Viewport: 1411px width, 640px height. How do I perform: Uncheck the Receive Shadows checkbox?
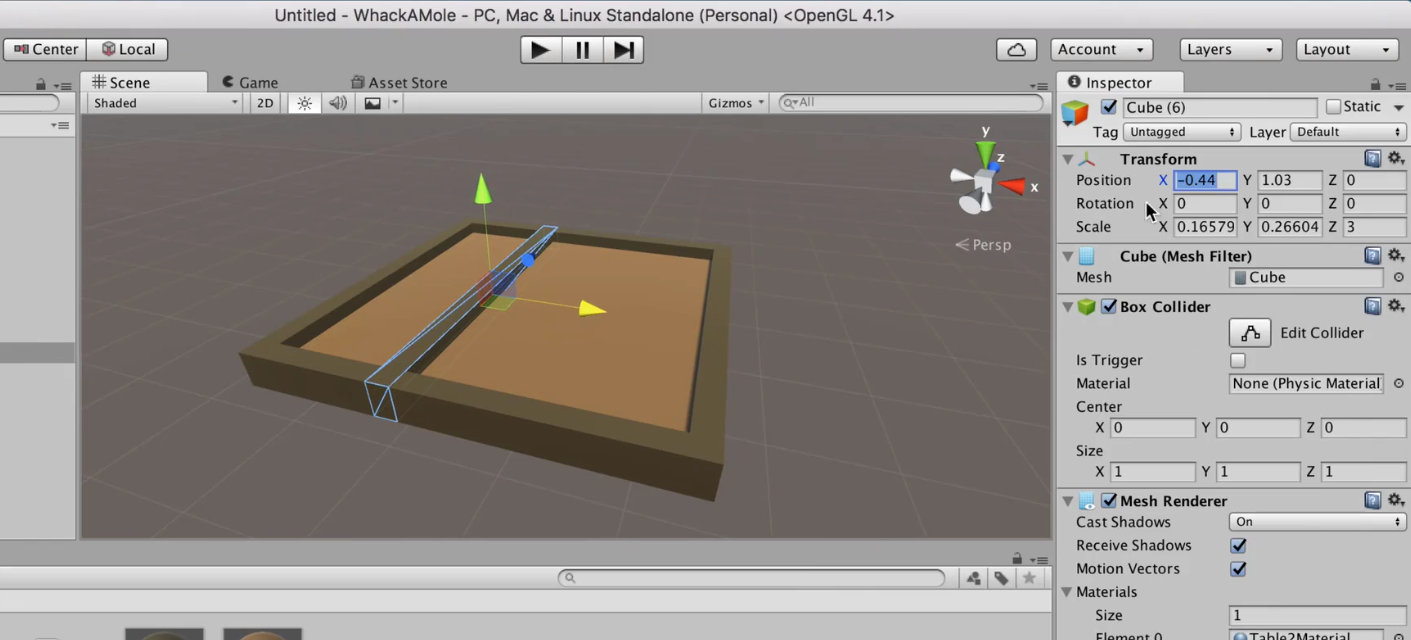[x=1238, y=545]
